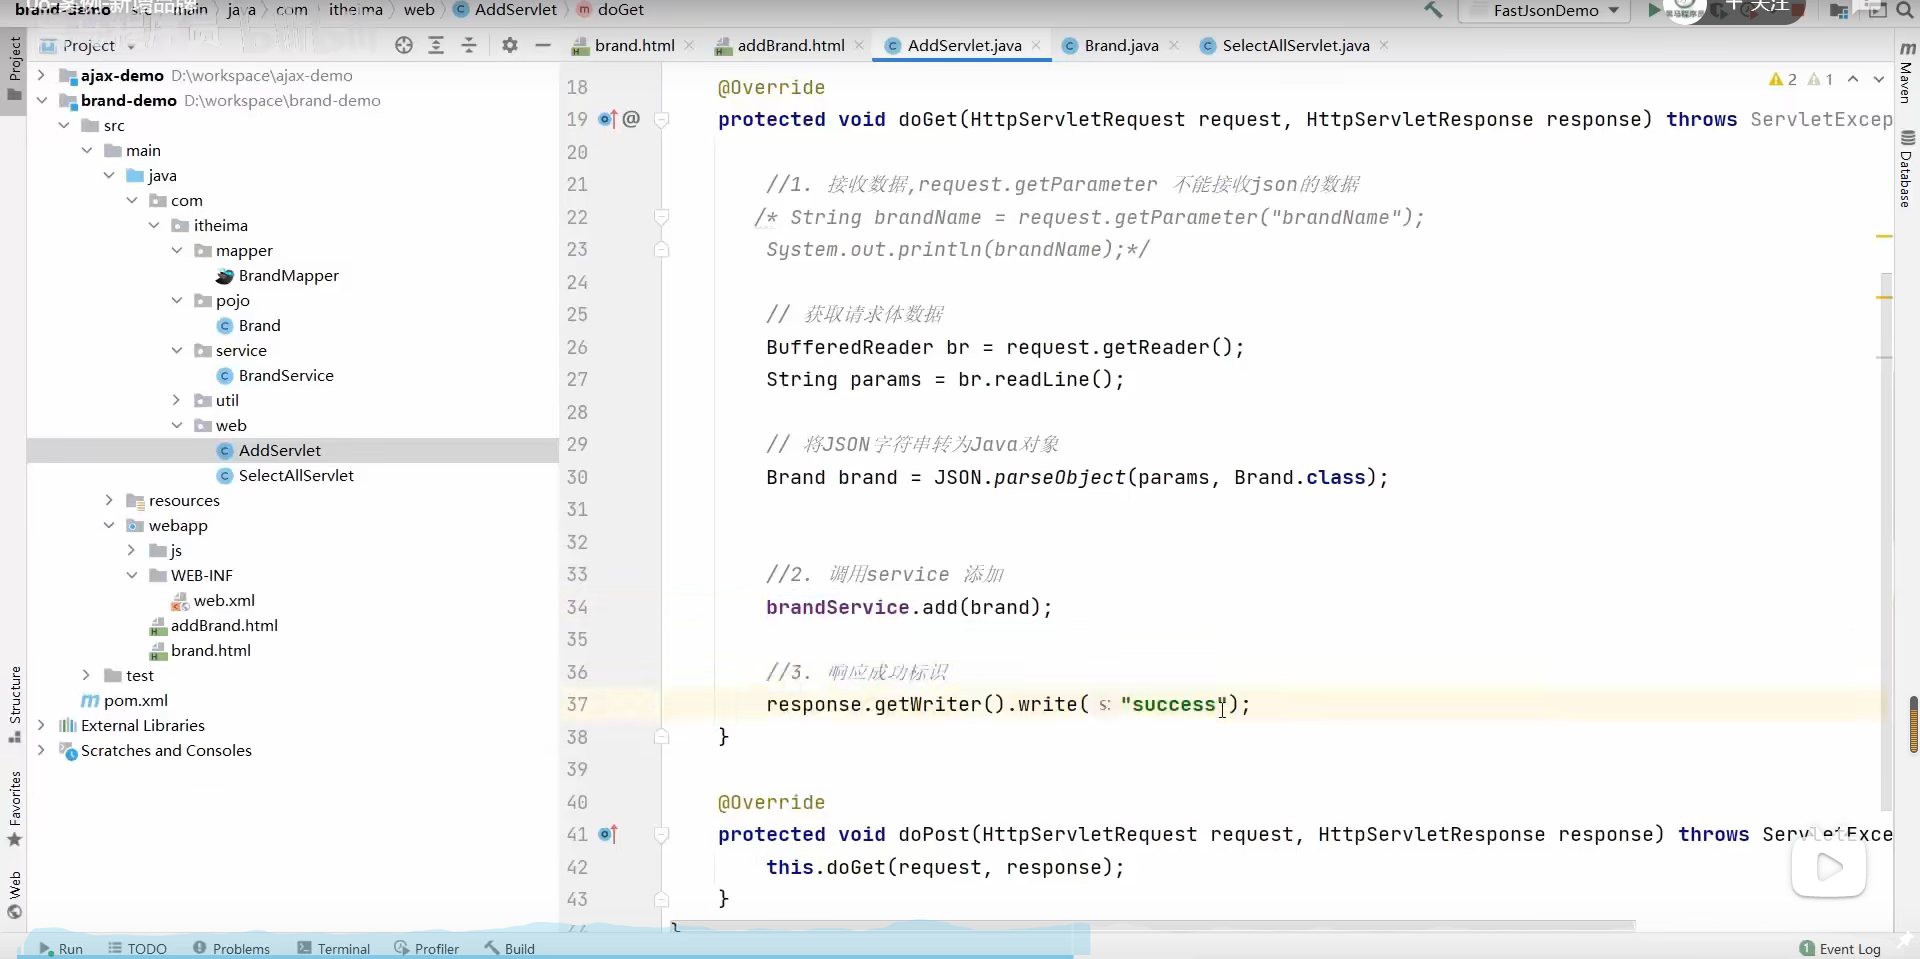This screenshot has width=1920, height=959.
Task: Go to next highlighted error arrow
Action: coord(1879,79)
